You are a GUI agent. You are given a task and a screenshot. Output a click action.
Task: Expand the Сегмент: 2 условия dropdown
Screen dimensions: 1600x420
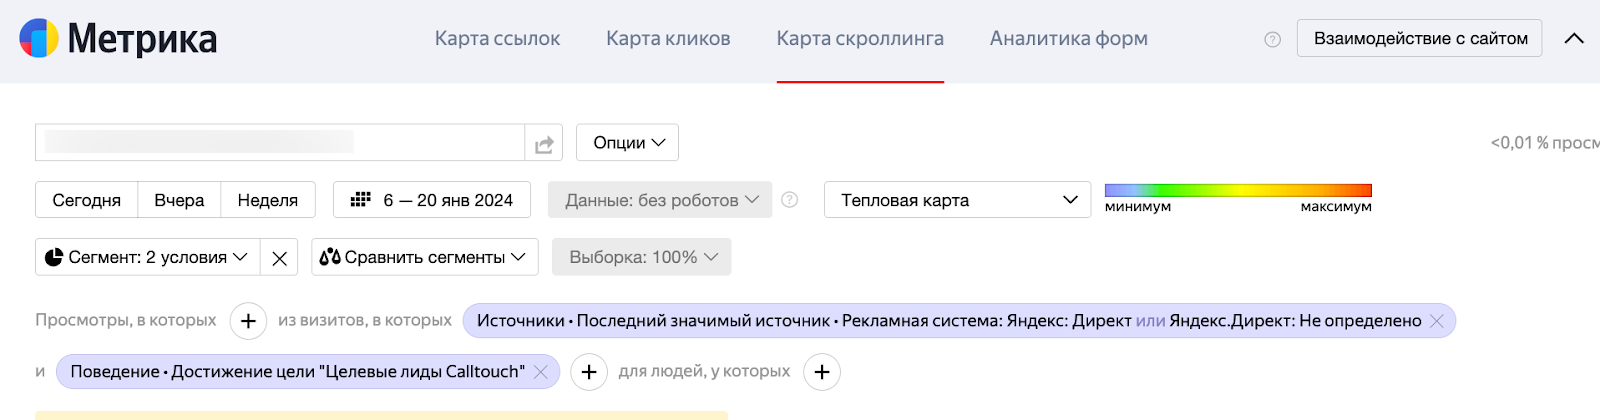148,257
